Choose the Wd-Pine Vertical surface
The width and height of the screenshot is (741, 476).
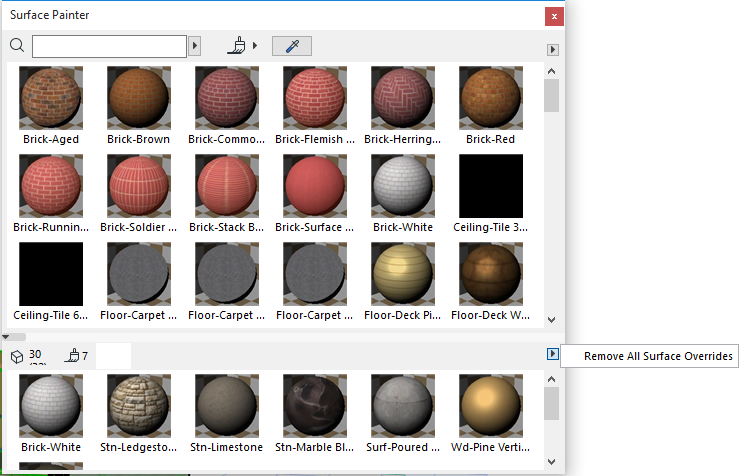491,406
